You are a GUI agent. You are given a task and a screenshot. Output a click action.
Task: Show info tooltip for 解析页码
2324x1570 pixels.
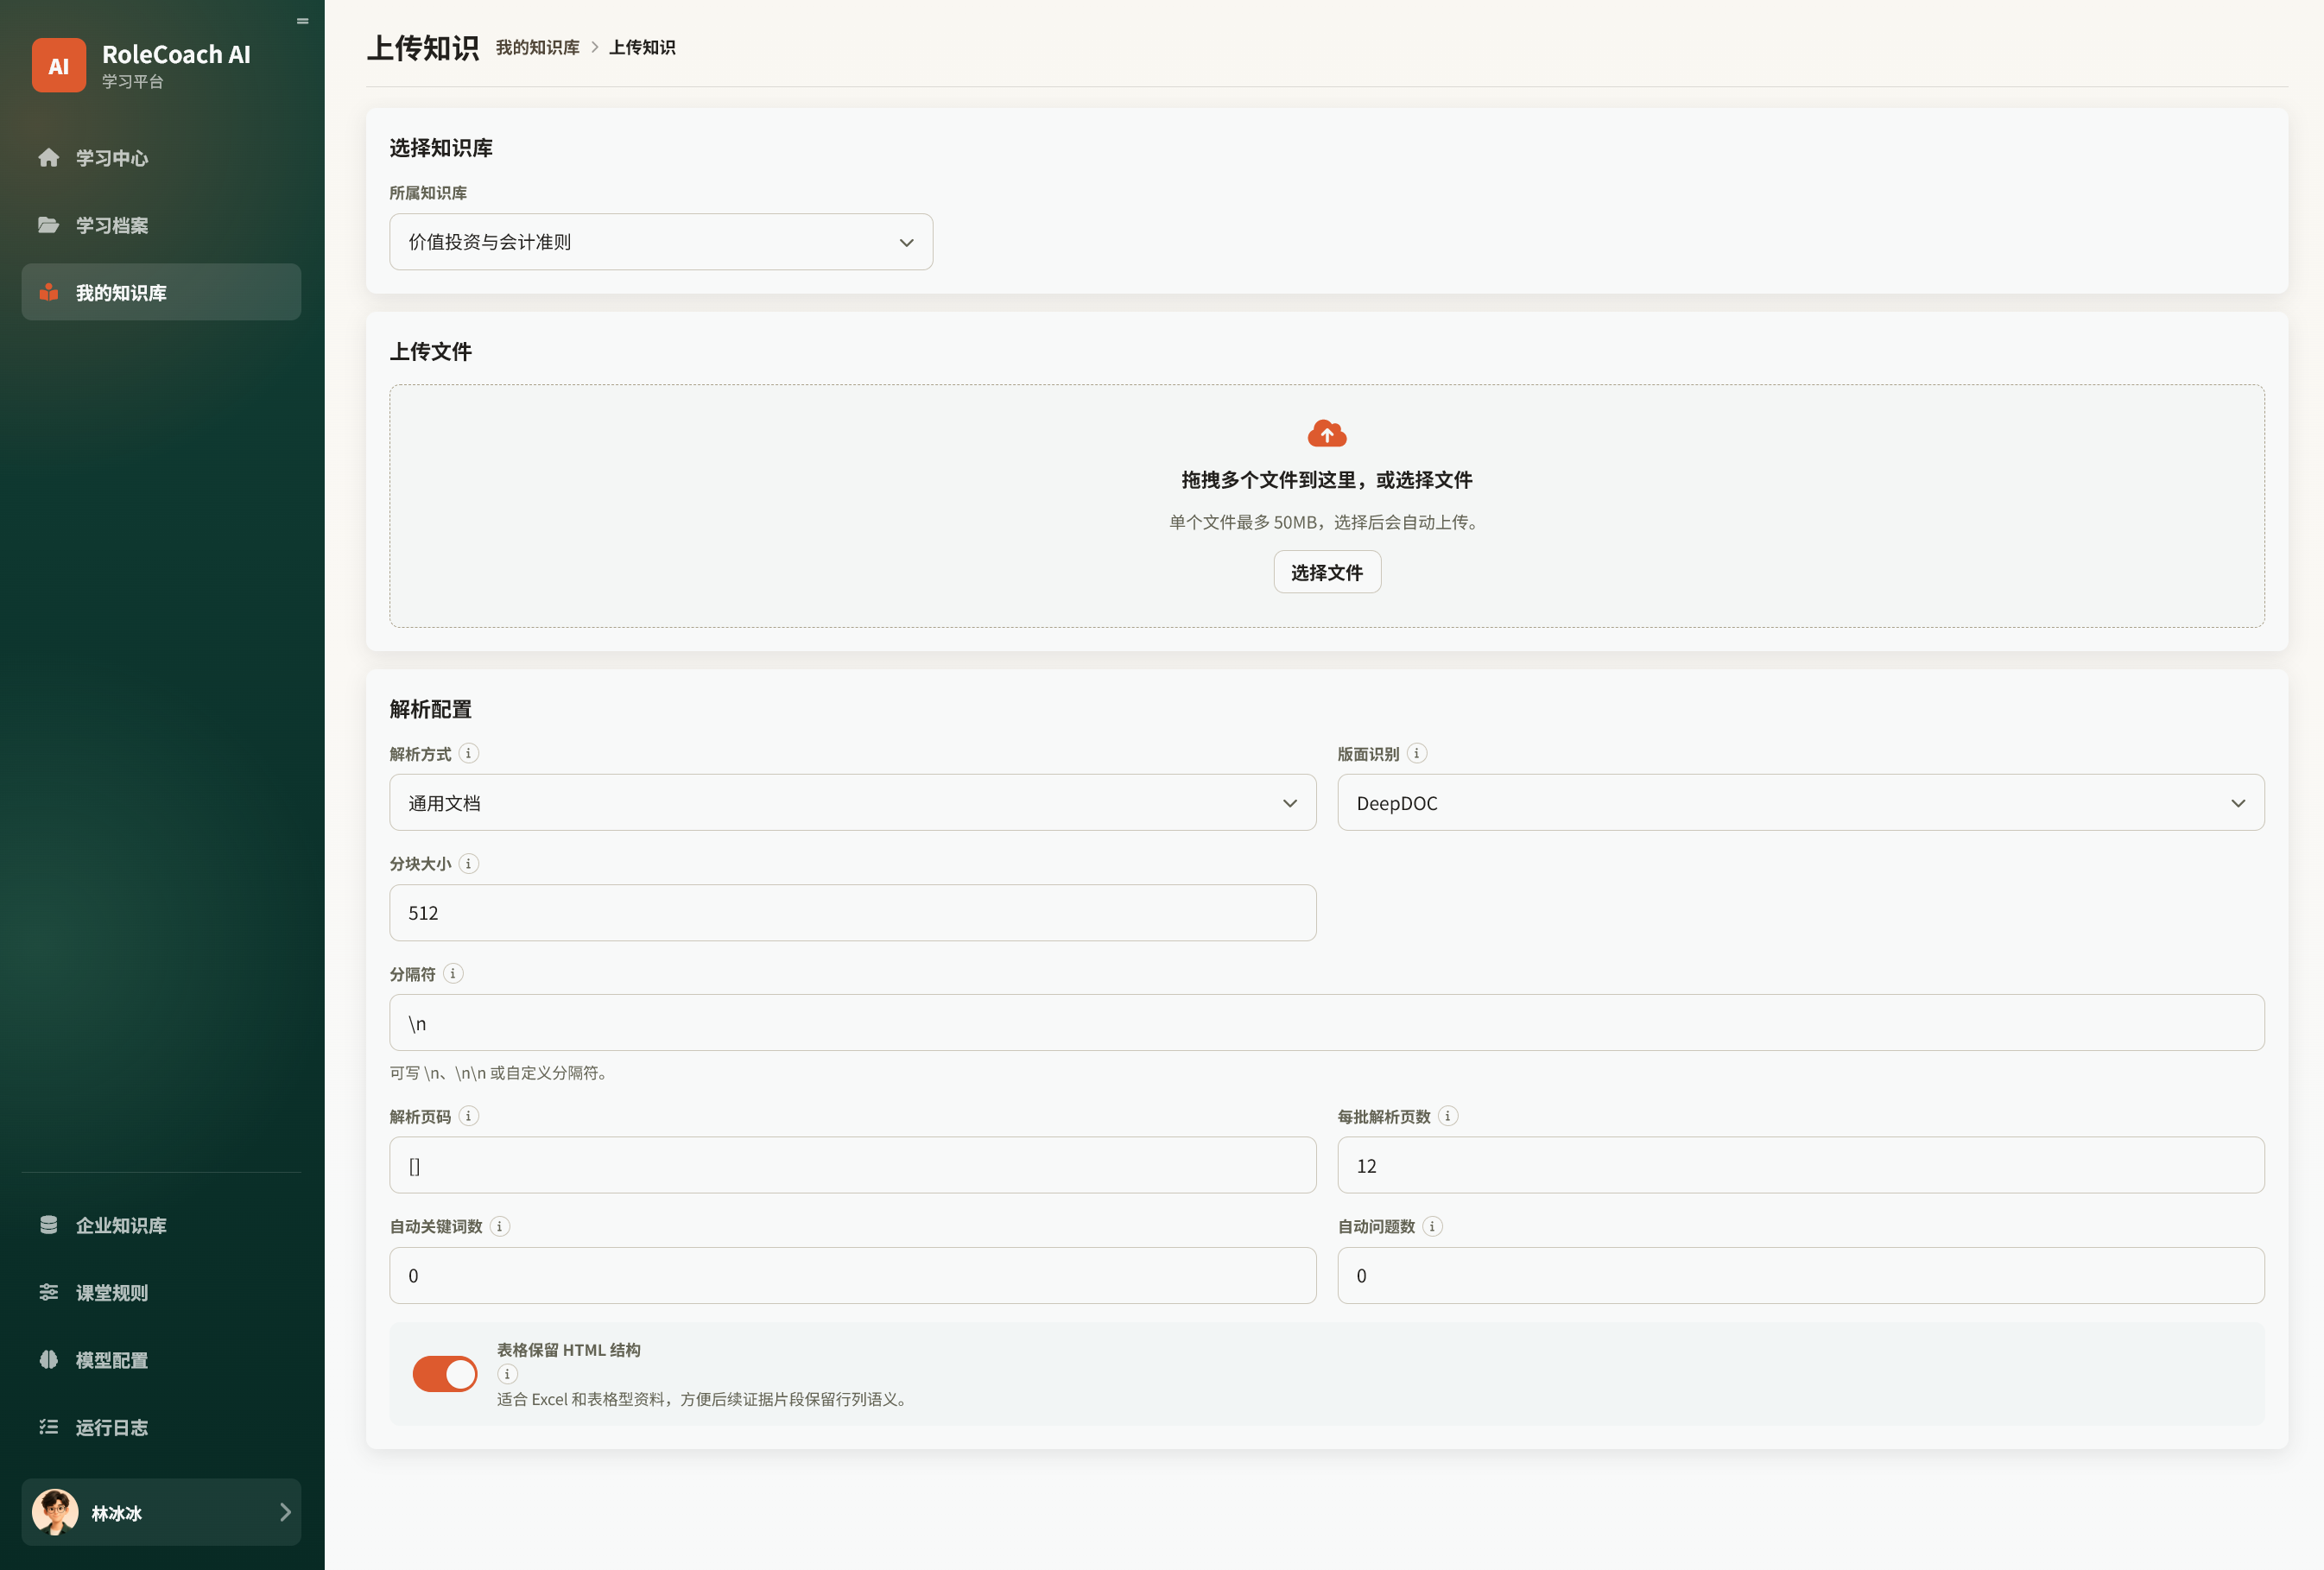pyautogui.click(x=468, y=1116)
